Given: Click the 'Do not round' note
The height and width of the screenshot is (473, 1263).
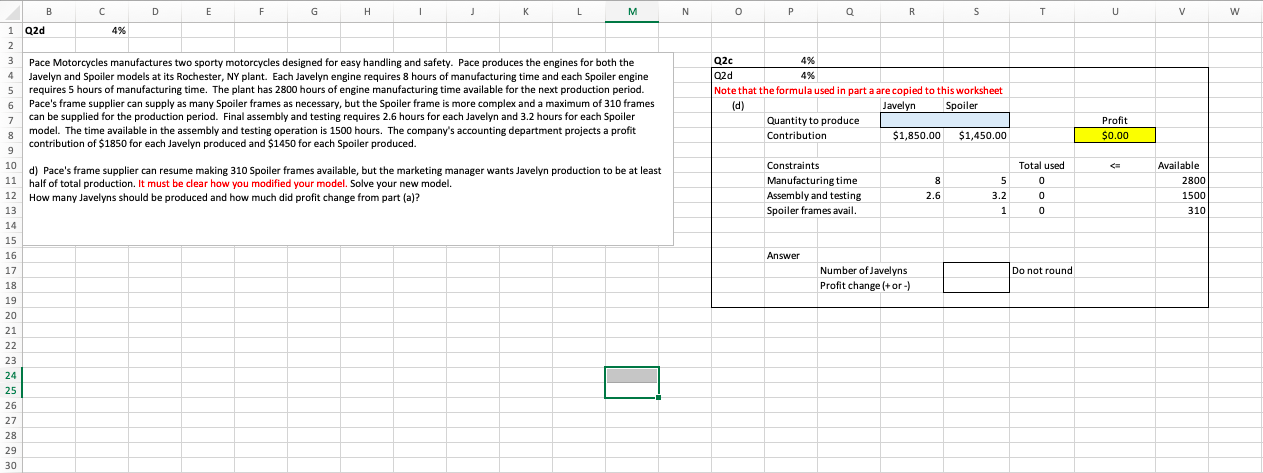Looking at the screenshot, I should (1043, 271).
